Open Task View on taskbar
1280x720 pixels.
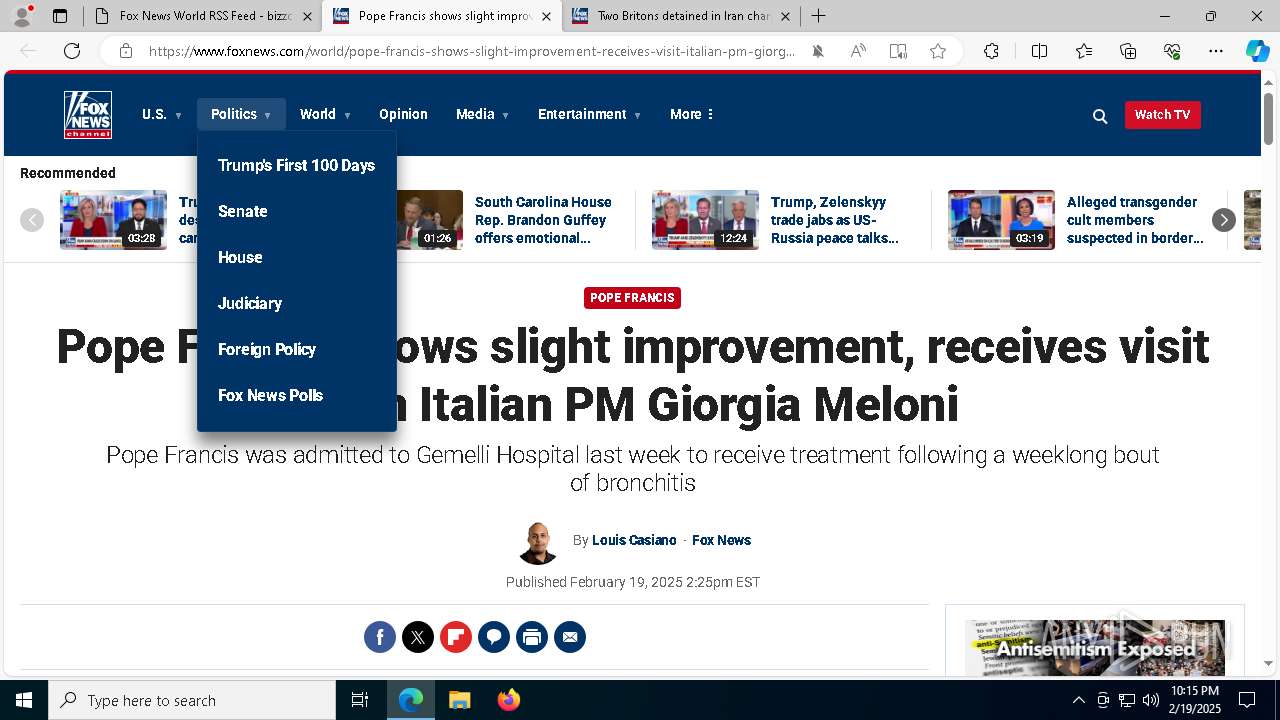tap(360, 700)
